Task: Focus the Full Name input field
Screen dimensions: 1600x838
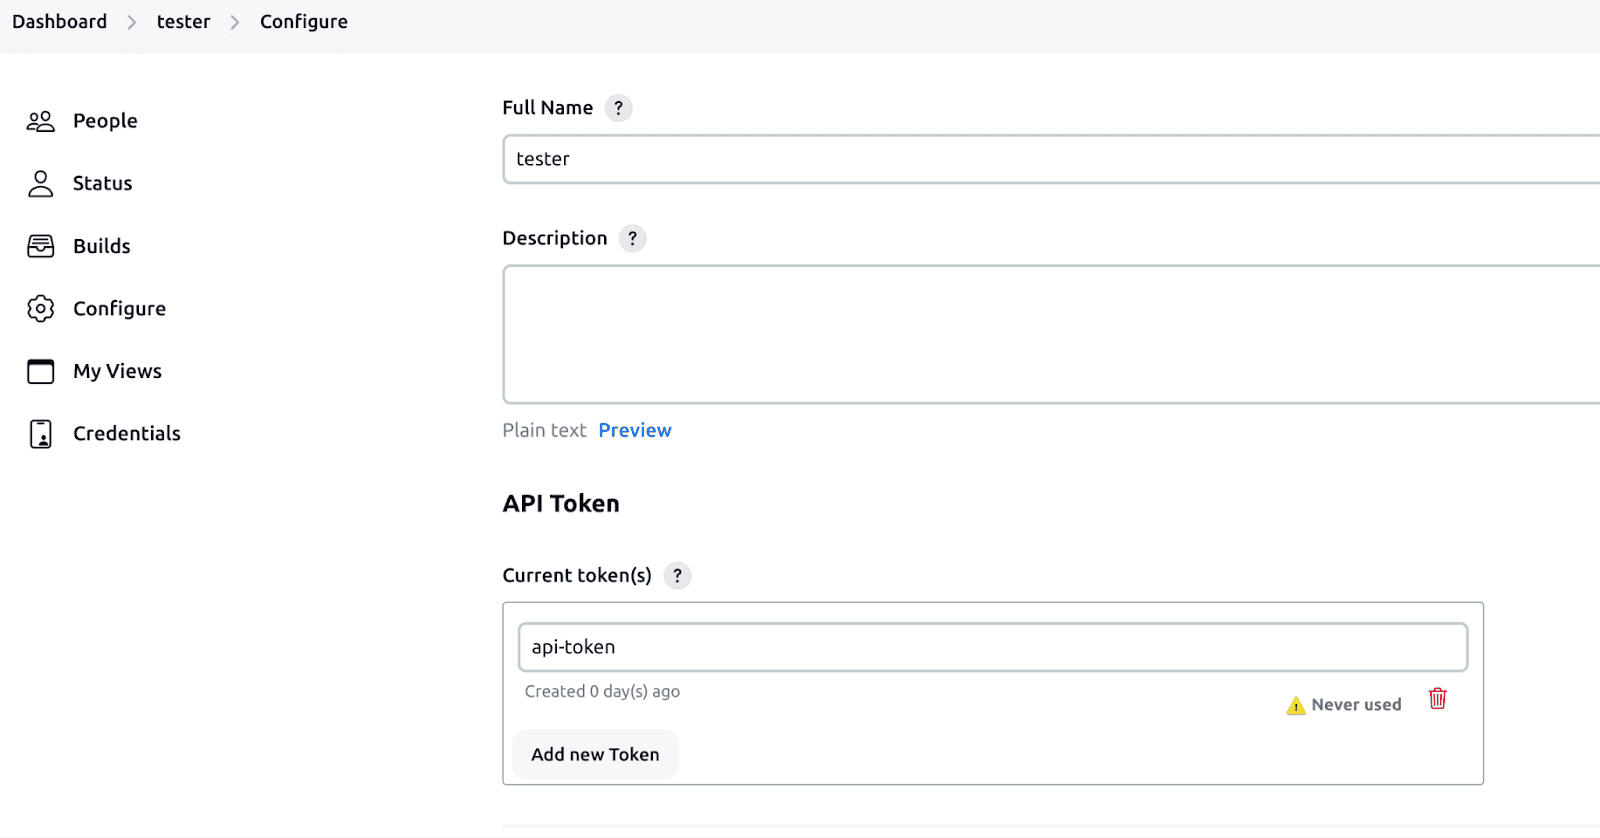Action: pos(1051,159)
